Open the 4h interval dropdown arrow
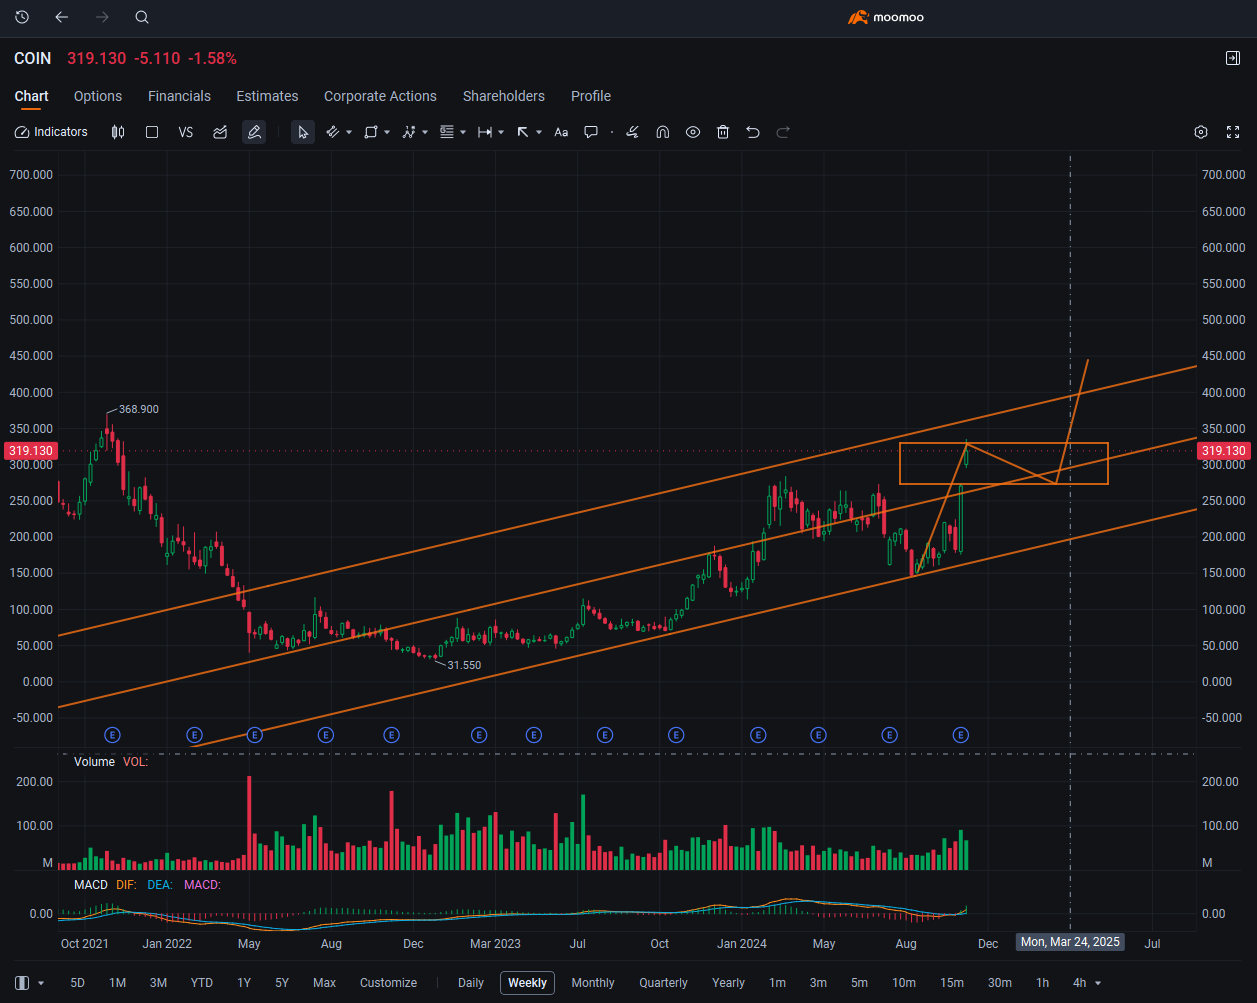 [1098, 983]
